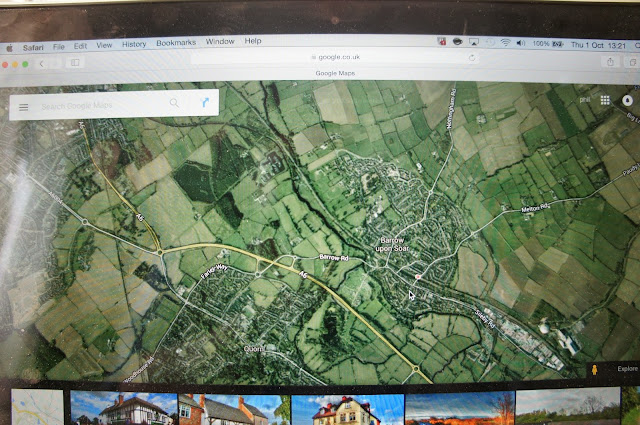Open the Google apps grid
The image size is (640, 425).
[605, 100]
